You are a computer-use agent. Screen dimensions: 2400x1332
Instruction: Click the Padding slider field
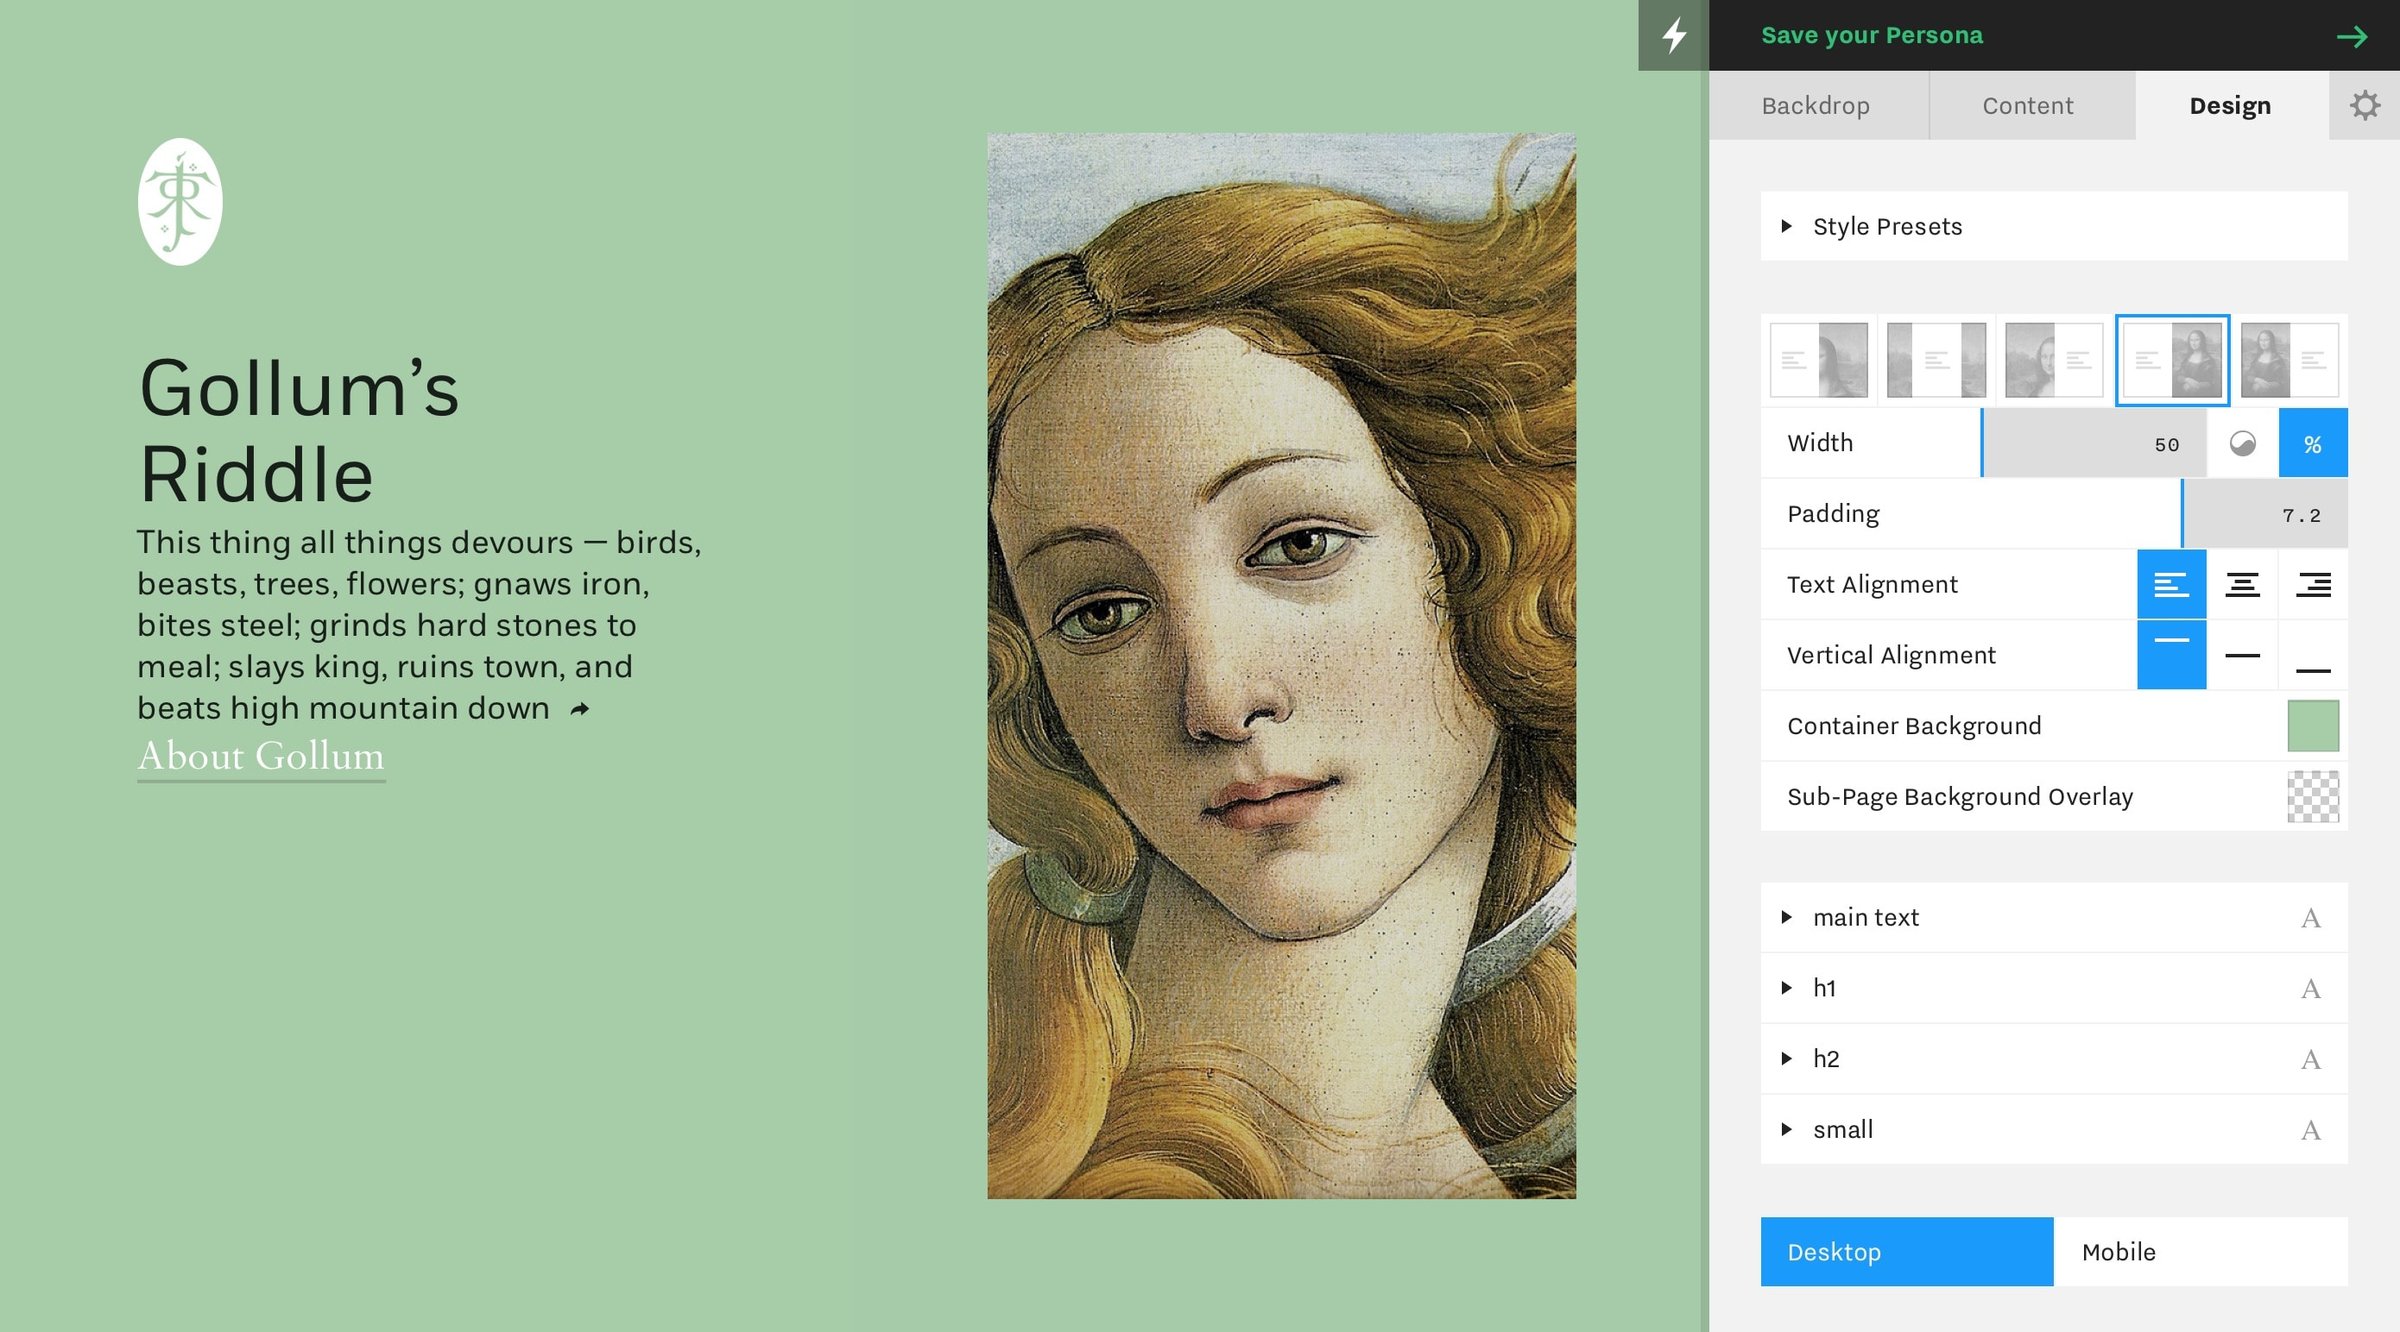[x=2264, y=514]
